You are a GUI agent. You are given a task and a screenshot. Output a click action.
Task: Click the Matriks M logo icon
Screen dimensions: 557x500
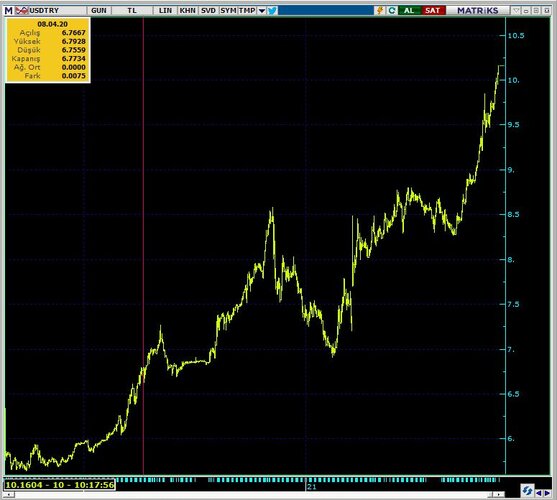[x=8, y=11]
